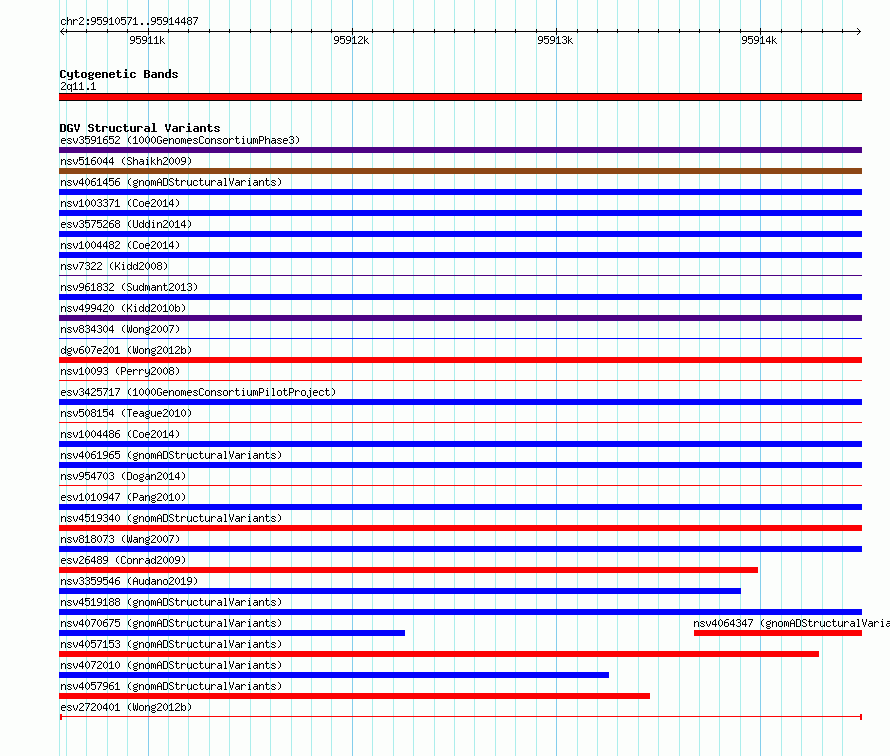This screenshot has height=756, width=890.
Task: Click the purple esv3591652 variant bar
Action: 460,150
